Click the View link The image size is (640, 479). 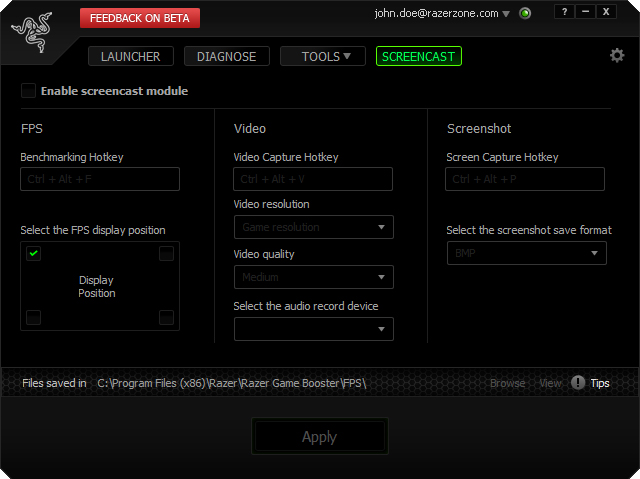pos(550,384)
